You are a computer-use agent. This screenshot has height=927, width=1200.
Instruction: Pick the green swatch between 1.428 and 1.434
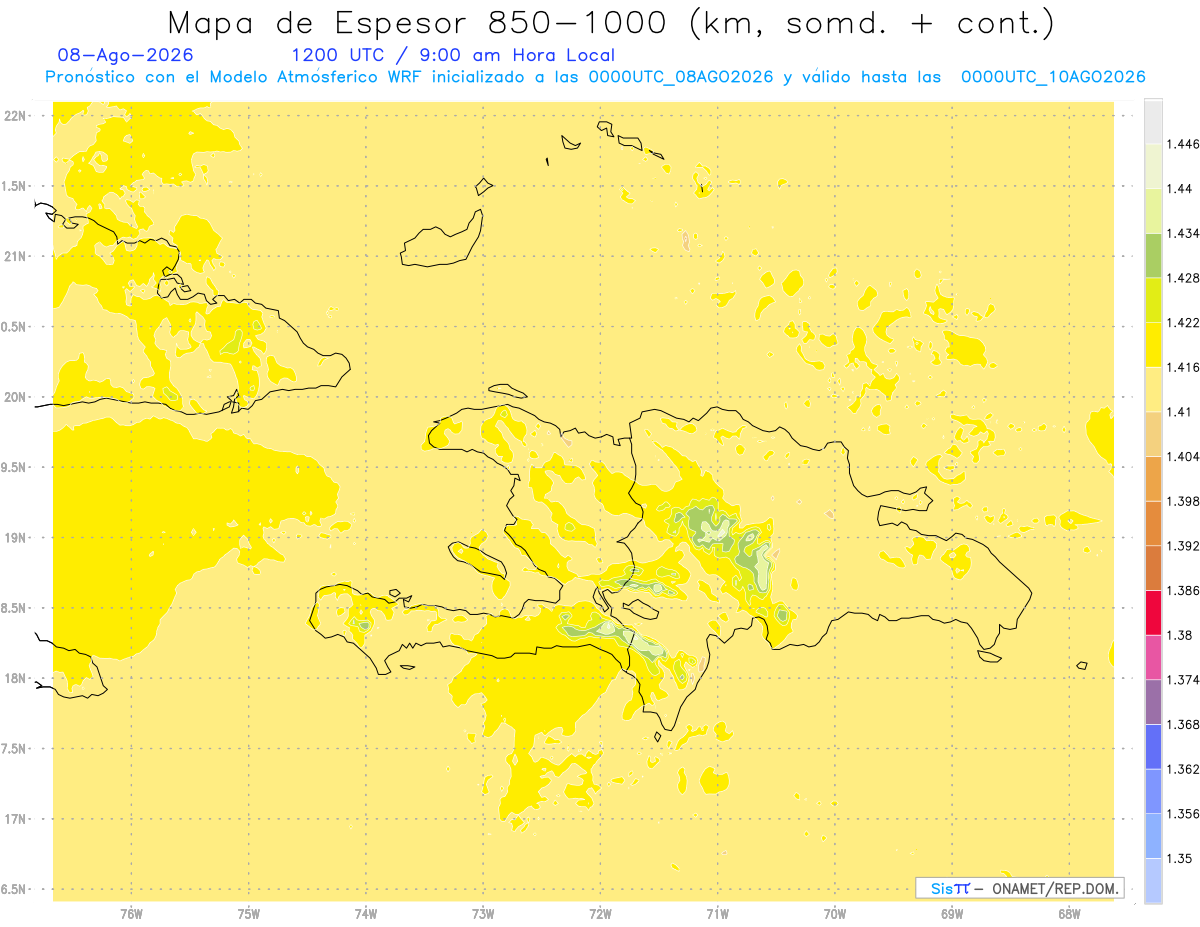click(1153, 255)
